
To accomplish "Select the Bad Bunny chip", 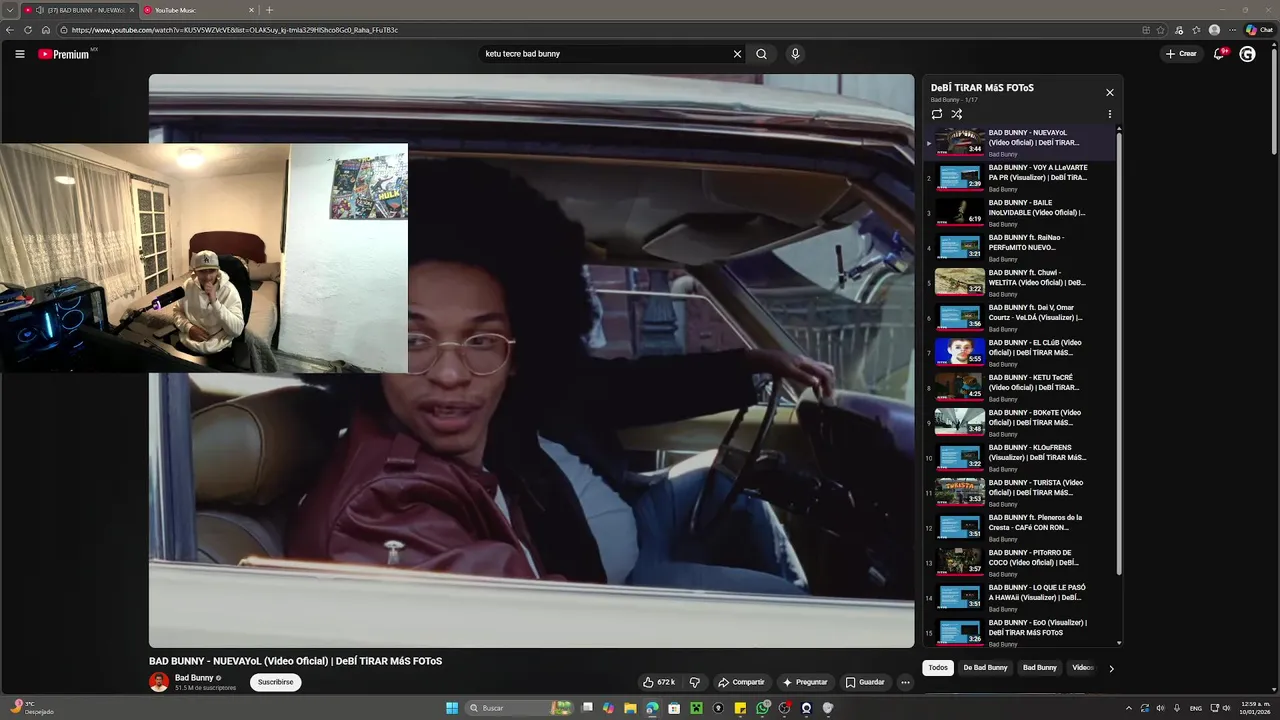I will (x=1039, y=668).
